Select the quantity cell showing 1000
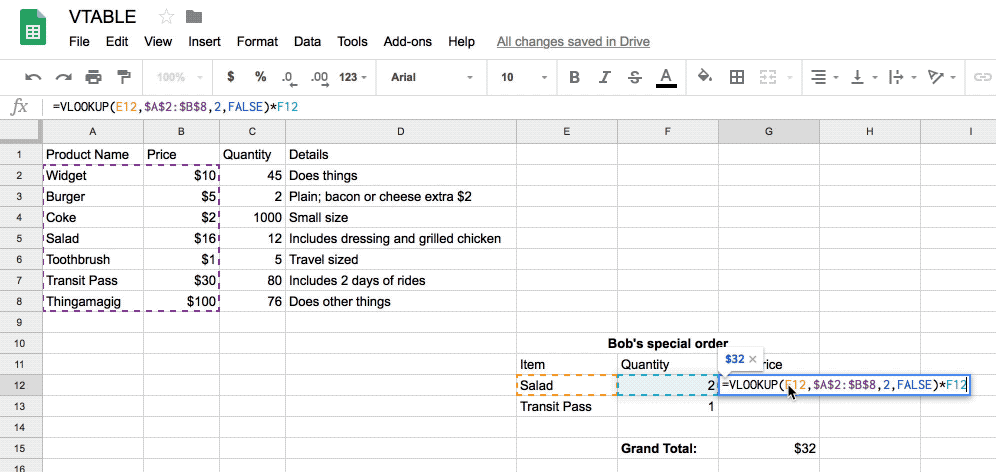This screenshot has width=996, height=472. 253,217
